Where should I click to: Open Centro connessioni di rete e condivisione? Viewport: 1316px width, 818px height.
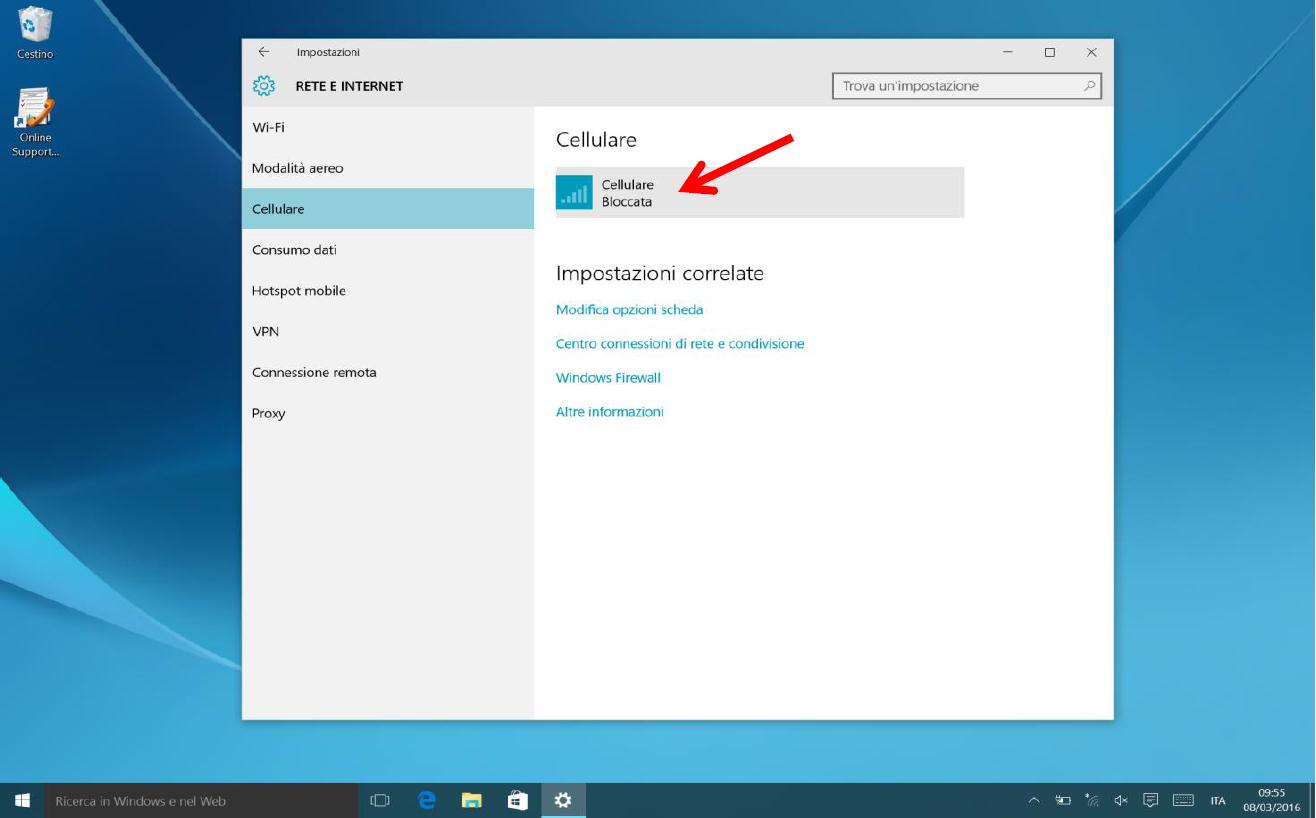680,344
